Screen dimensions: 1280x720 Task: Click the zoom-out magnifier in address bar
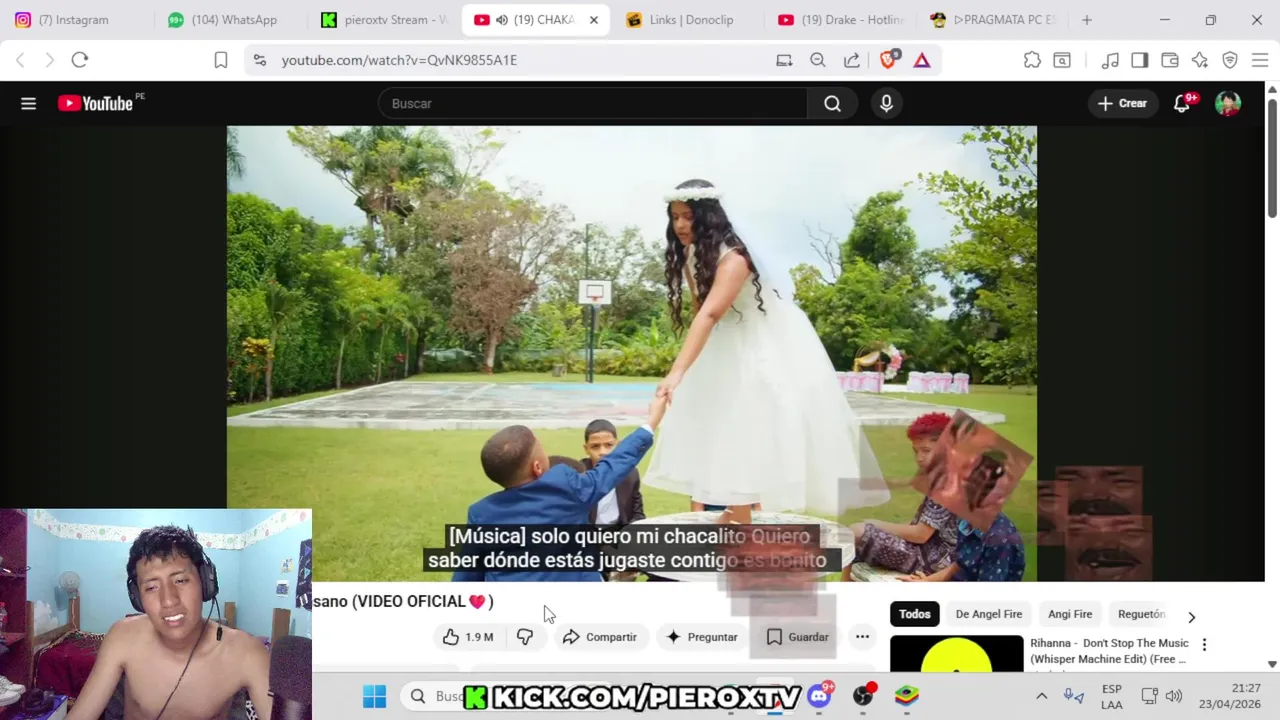(x=818, y=60)
